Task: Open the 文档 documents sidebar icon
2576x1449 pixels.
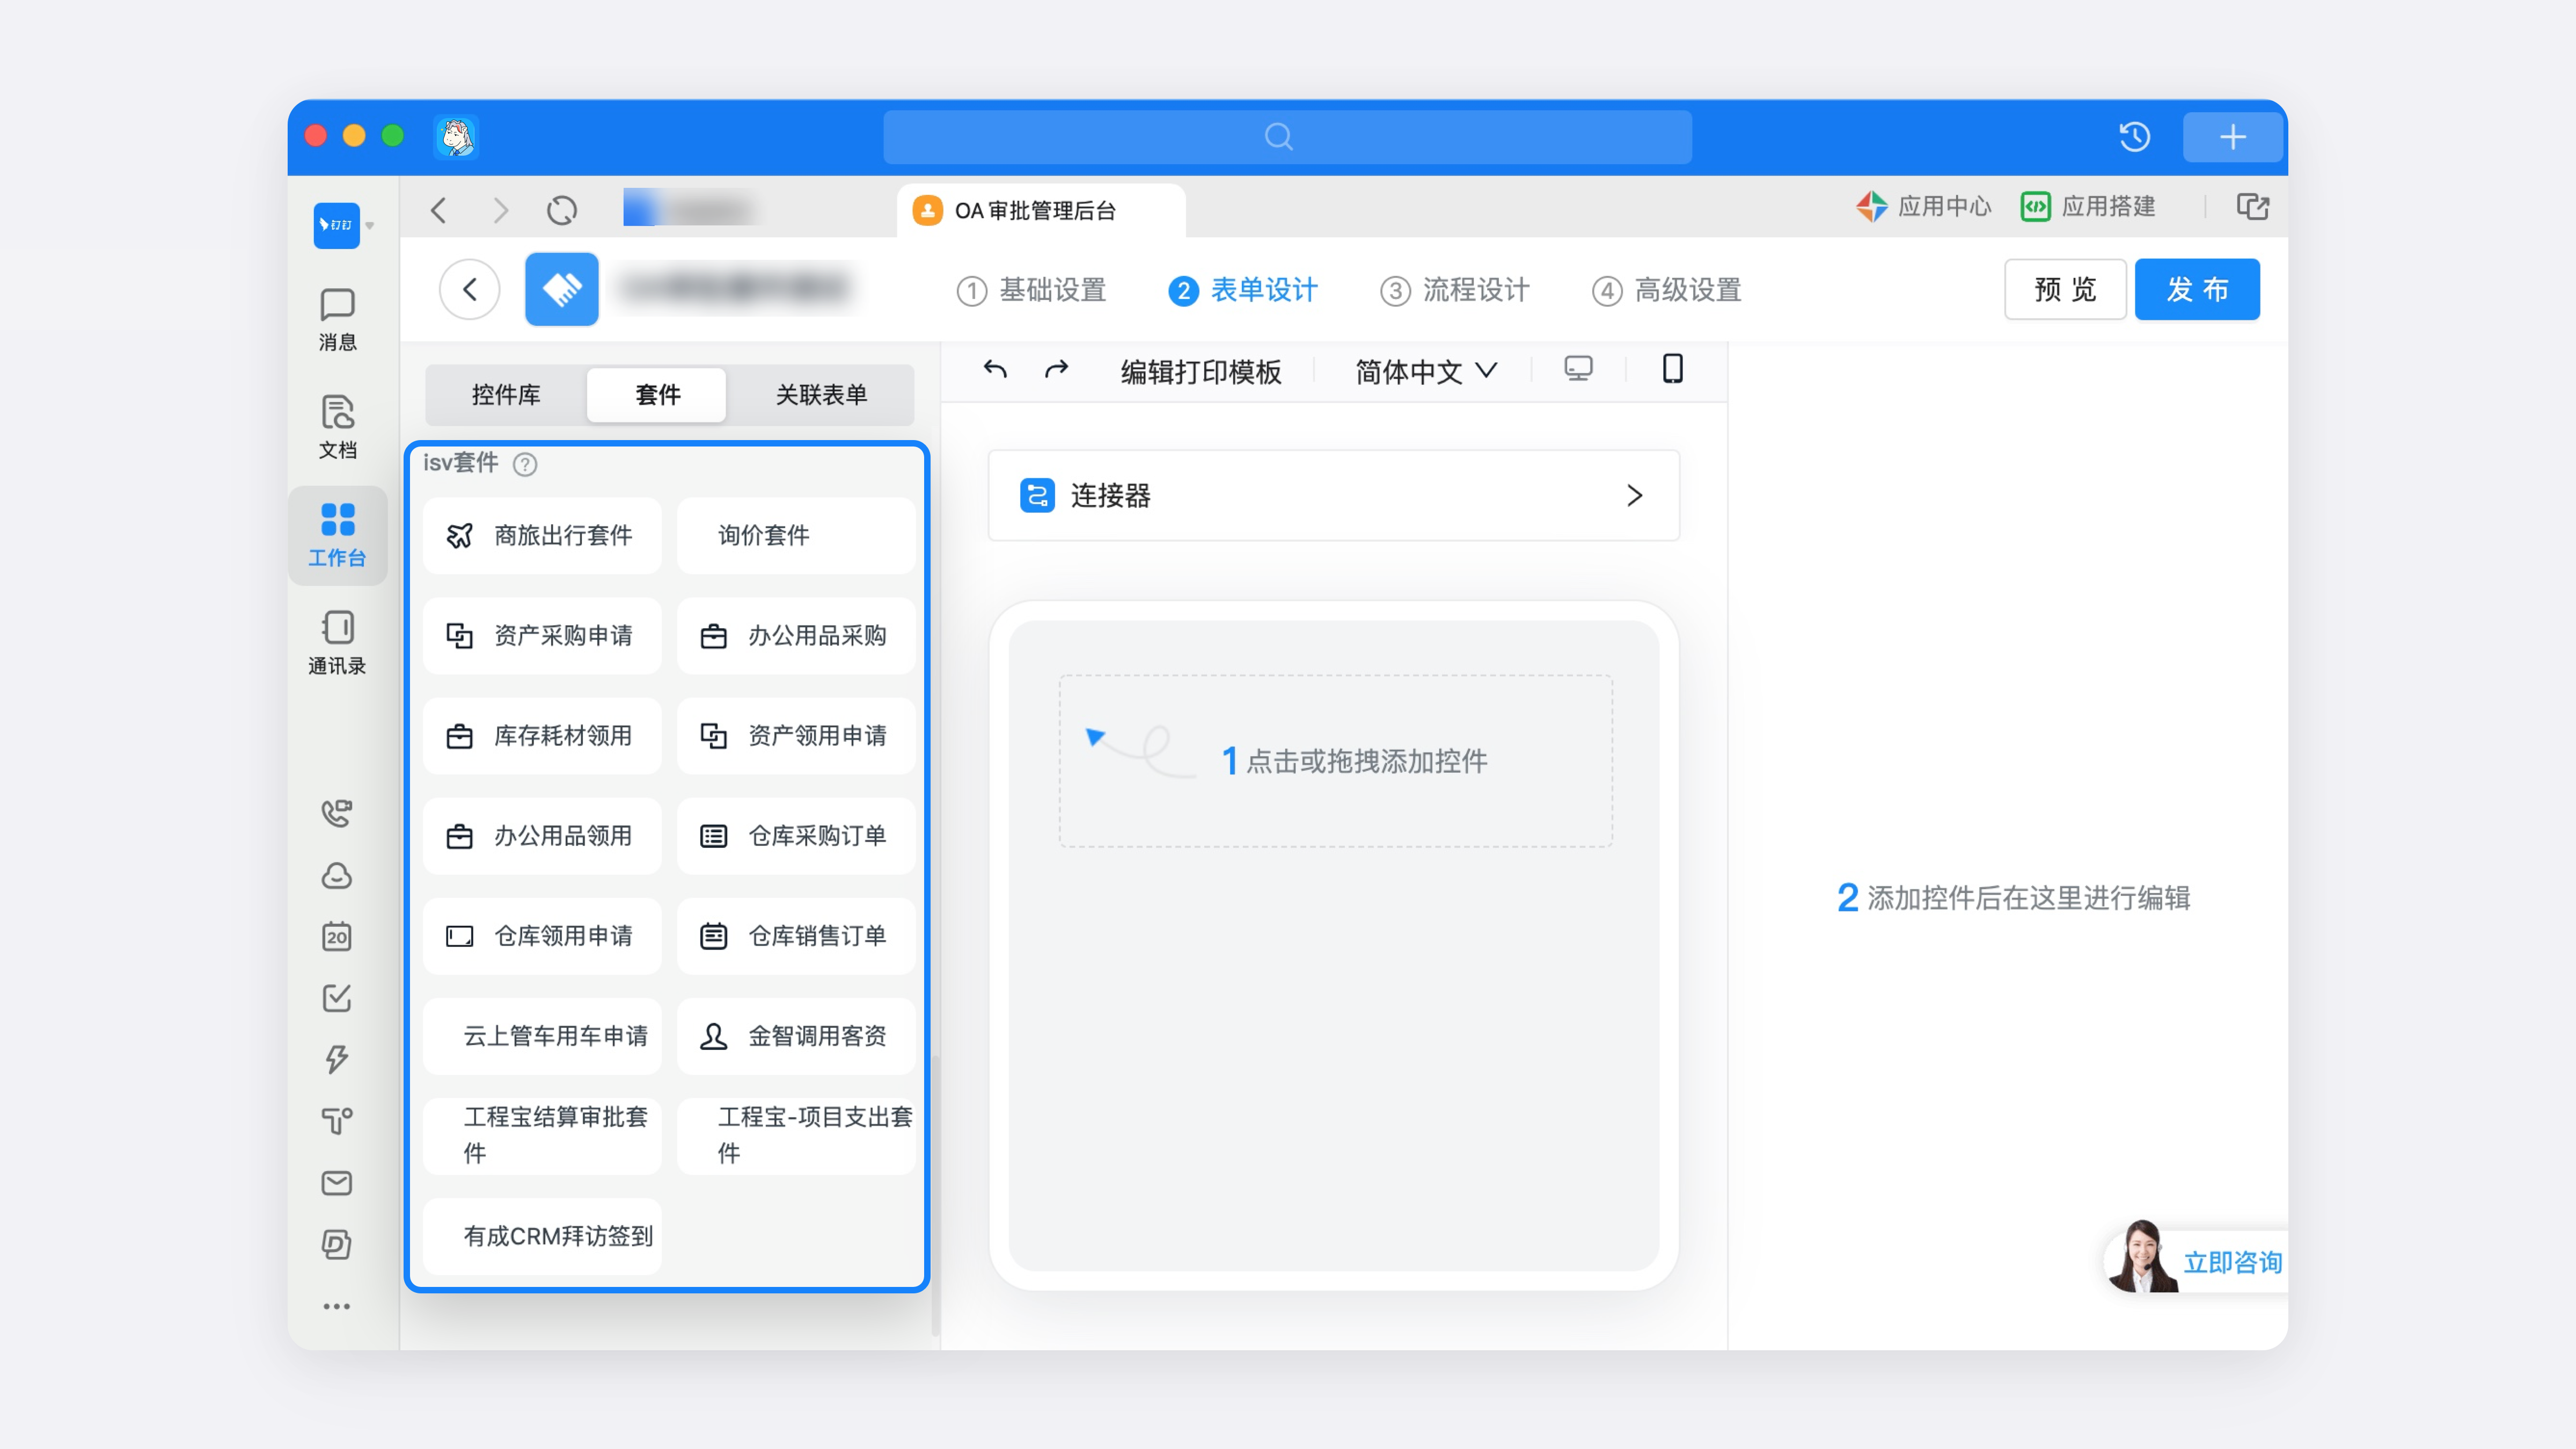Action: 337,427
